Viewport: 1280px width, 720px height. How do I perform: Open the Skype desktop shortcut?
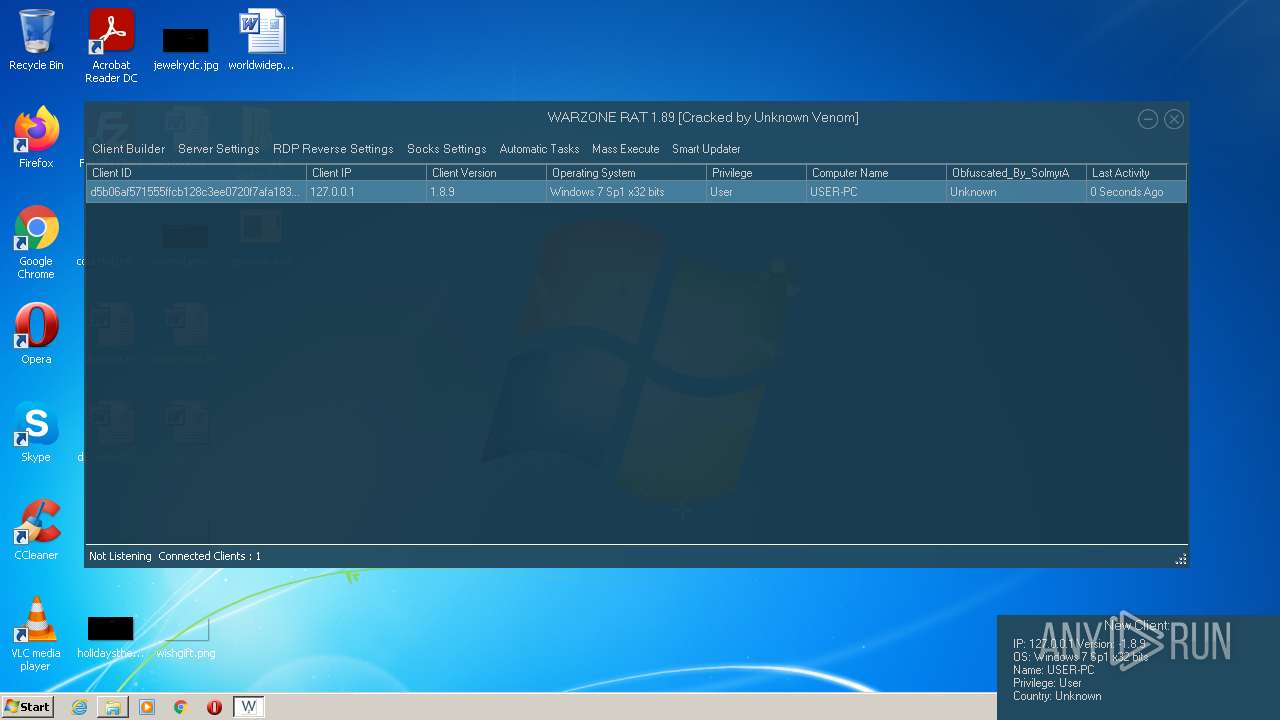(x=36, y=432)
